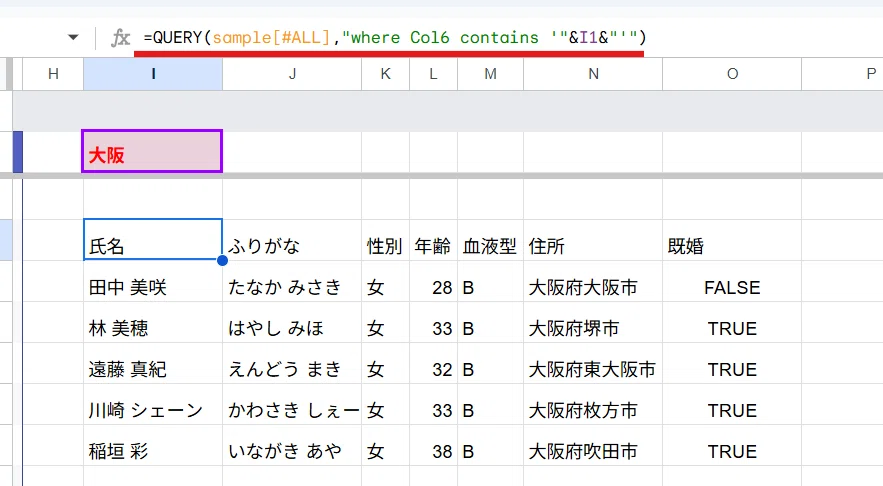Image resolution: width=883 pixels, height=486 pixels.
Task: Select the 既婚 header cell
Action: 732,240
